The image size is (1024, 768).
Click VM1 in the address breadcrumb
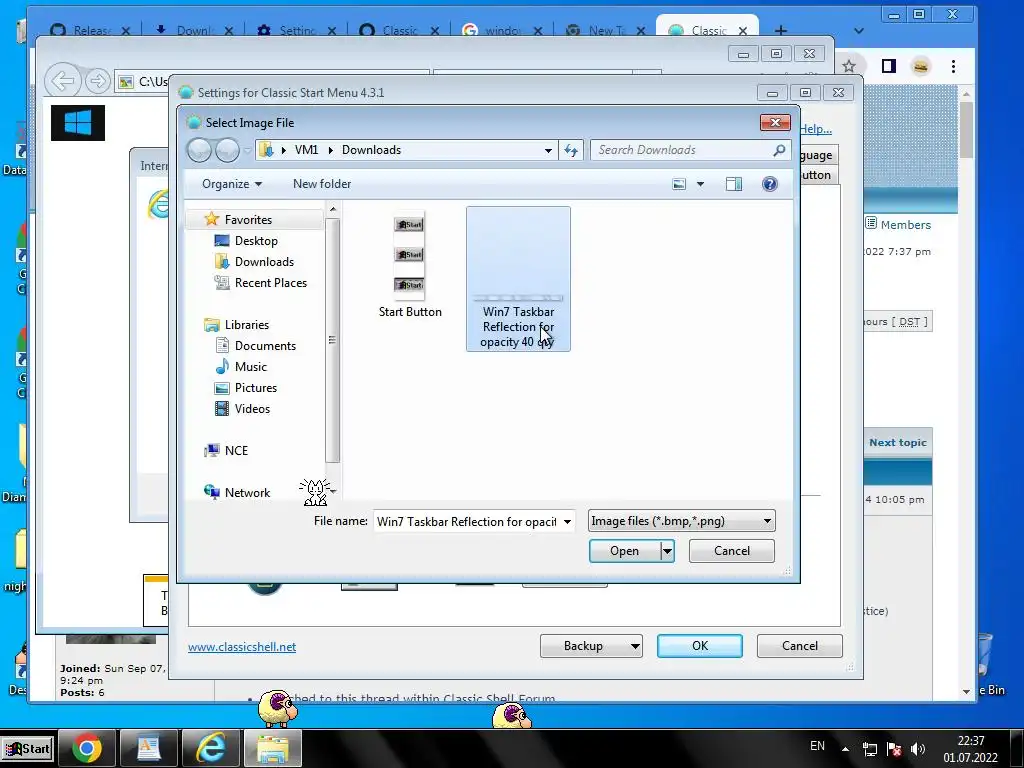pos(306,150)
